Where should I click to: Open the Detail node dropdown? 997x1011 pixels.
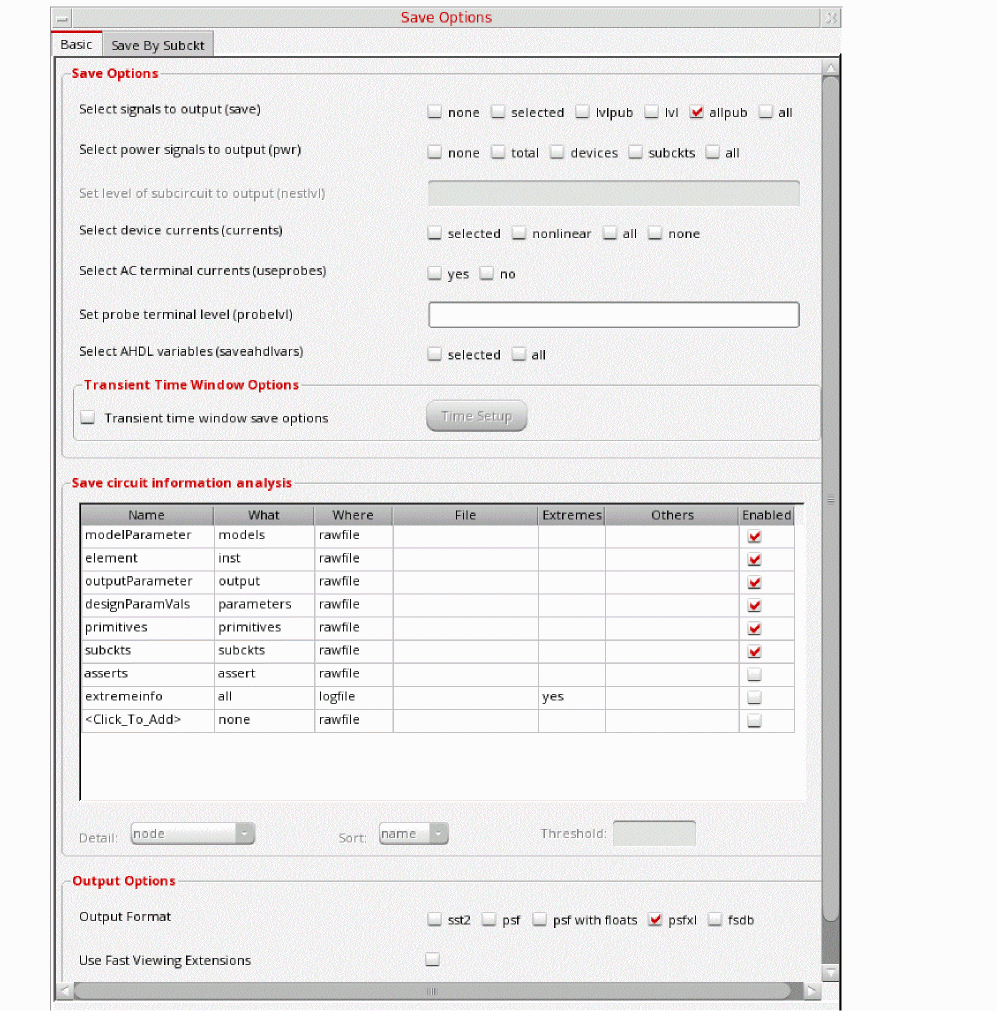[193, 834]
